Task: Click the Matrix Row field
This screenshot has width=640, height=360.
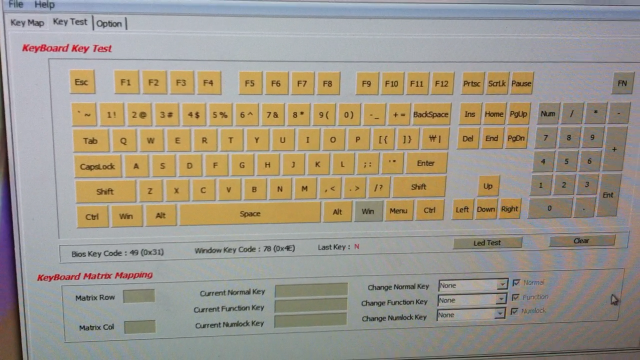Action: coord(139,296)
